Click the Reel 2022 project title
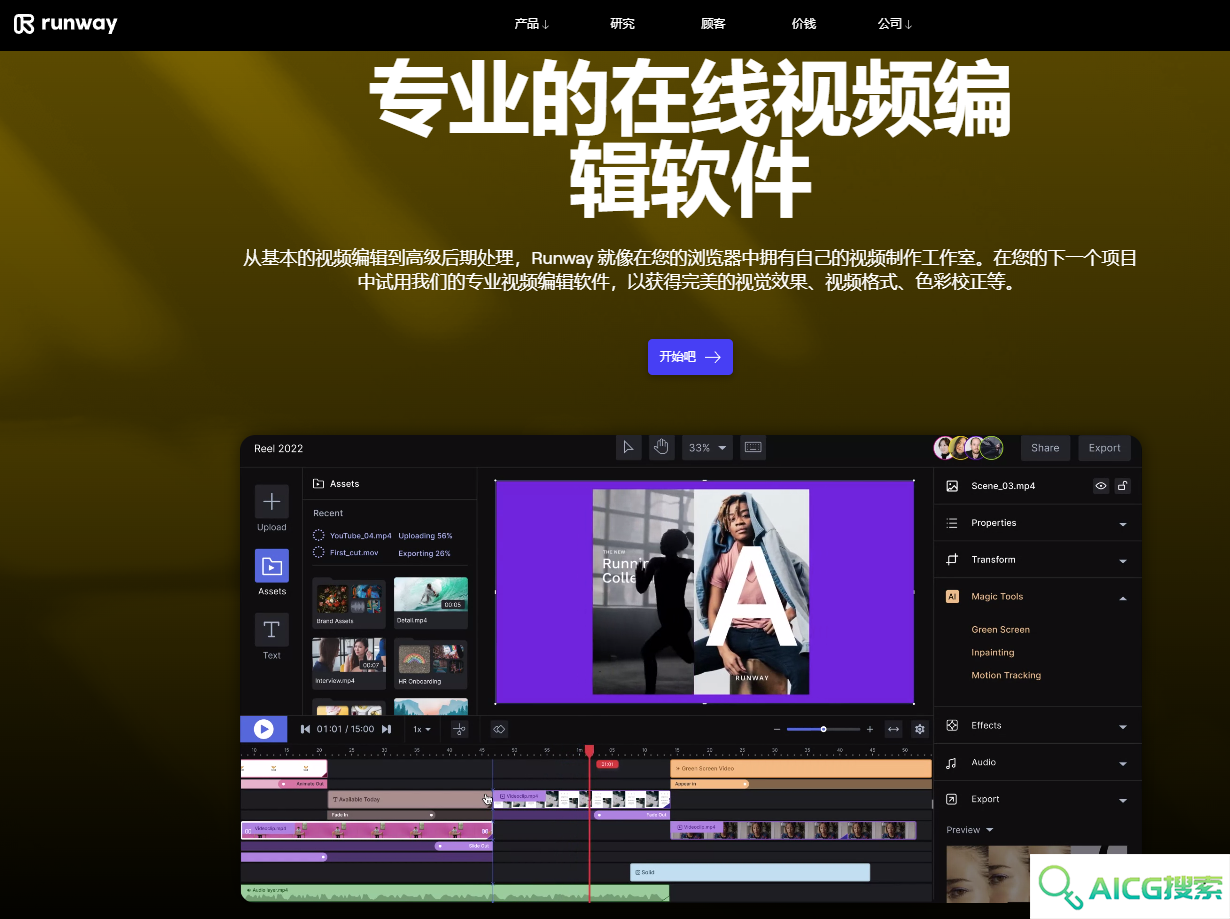The image size is (1230, 919). point(278,449)
